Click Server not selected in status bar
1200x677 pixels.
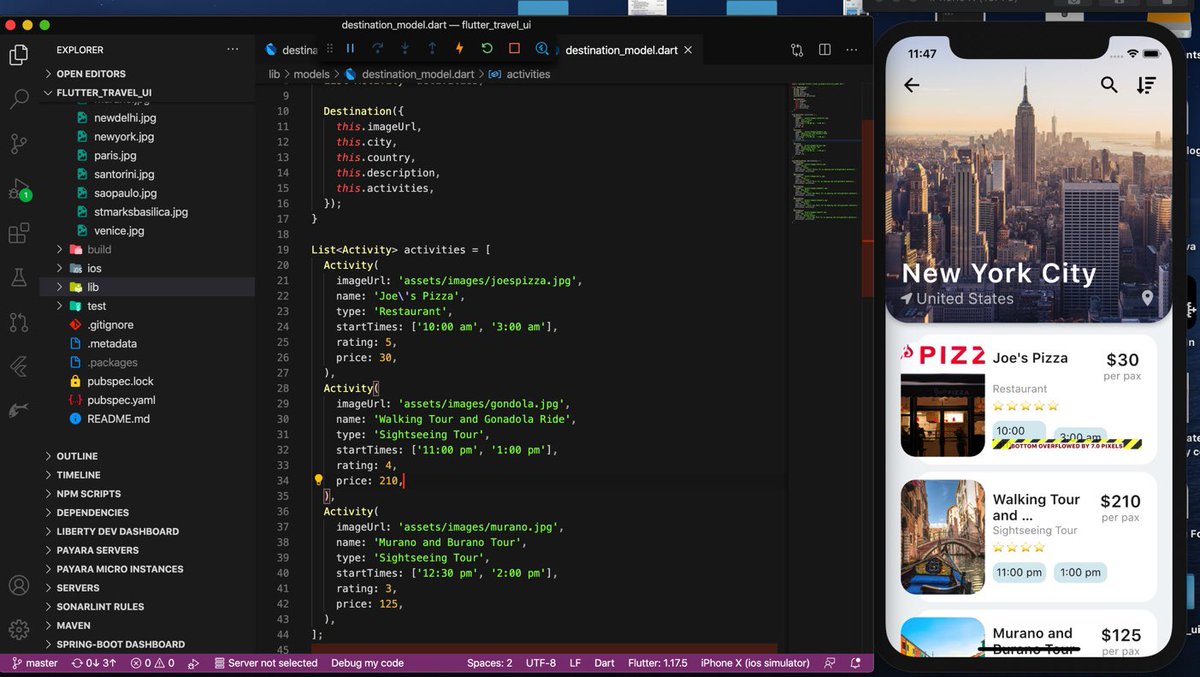point(264,663)
